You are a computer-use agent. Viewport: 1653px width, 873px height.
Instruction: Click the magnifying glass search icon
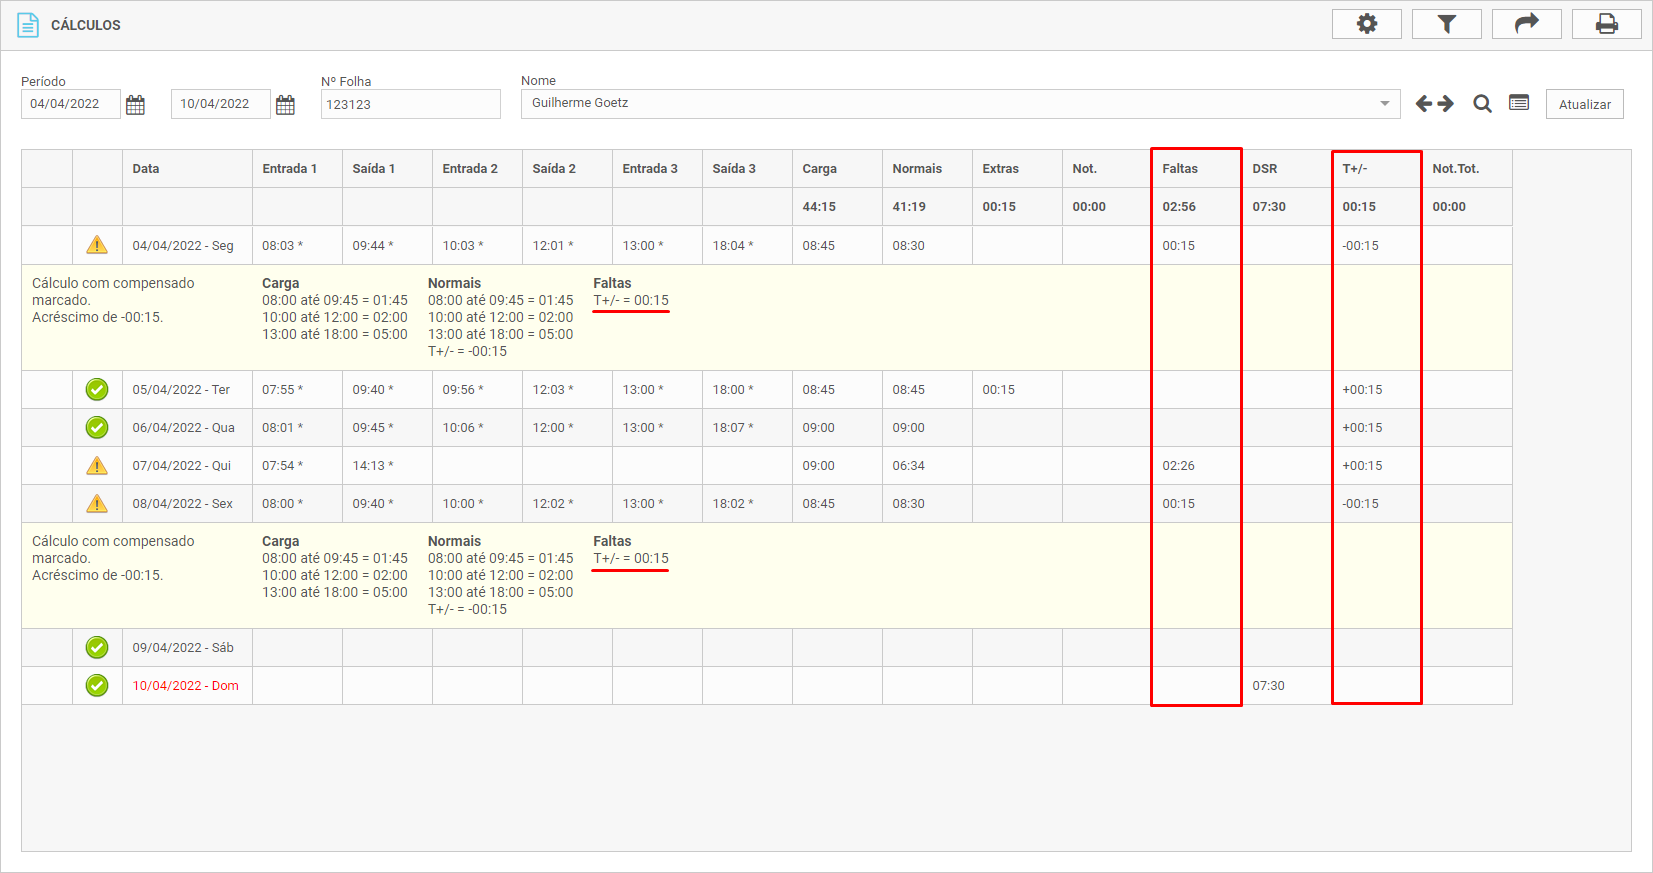pyautogui.click(x=1482, y=104)
